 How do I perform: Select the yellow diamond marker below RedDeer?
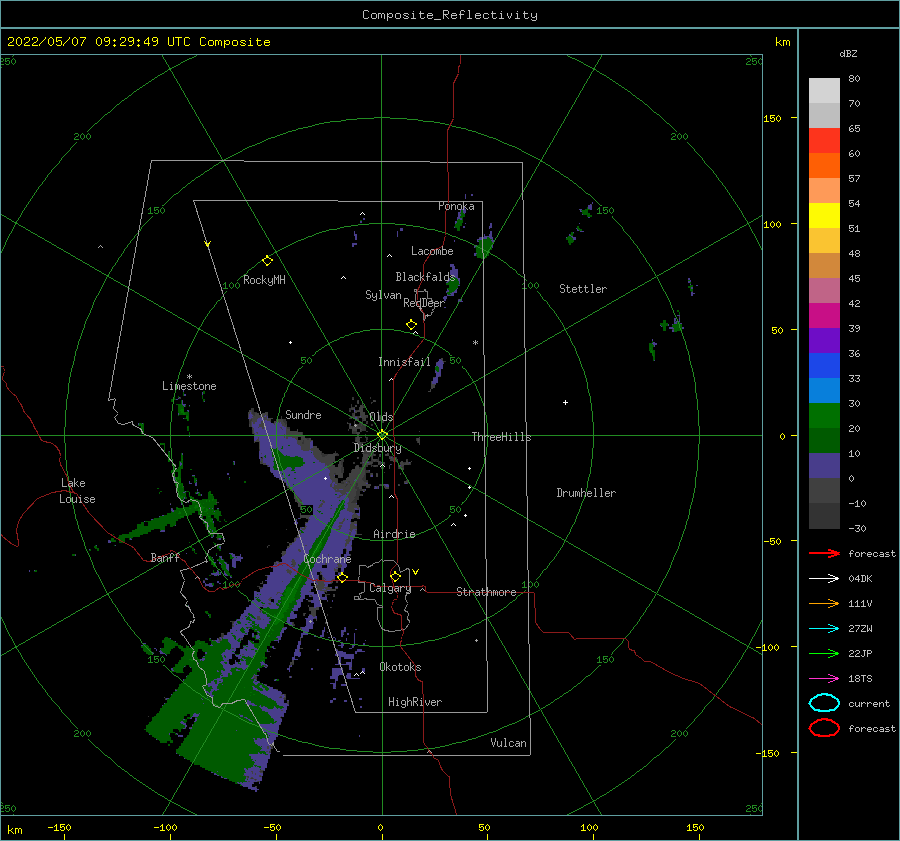411,325
